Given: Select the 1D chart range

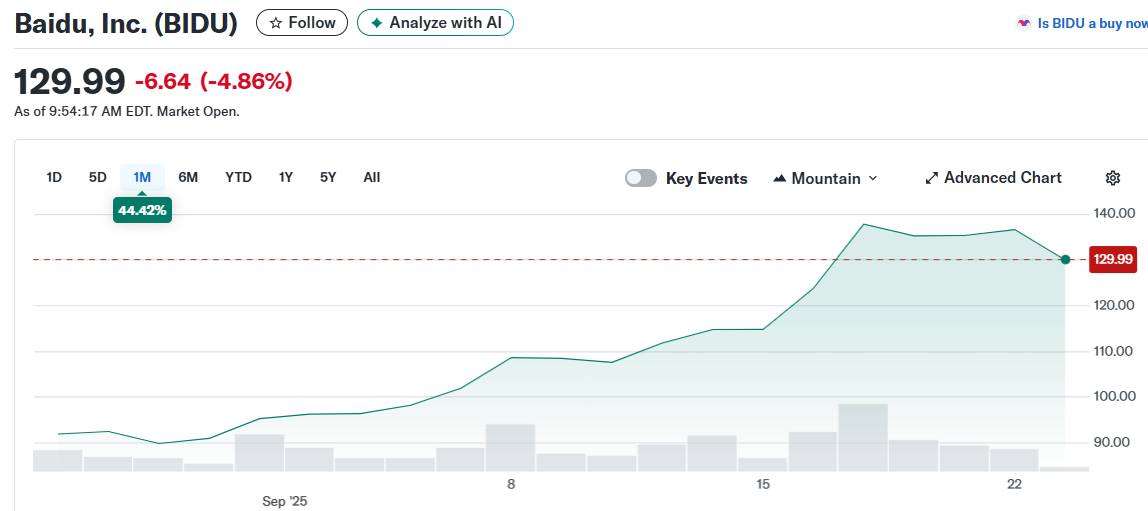Looking at the screenshot, I should [54, 177].
